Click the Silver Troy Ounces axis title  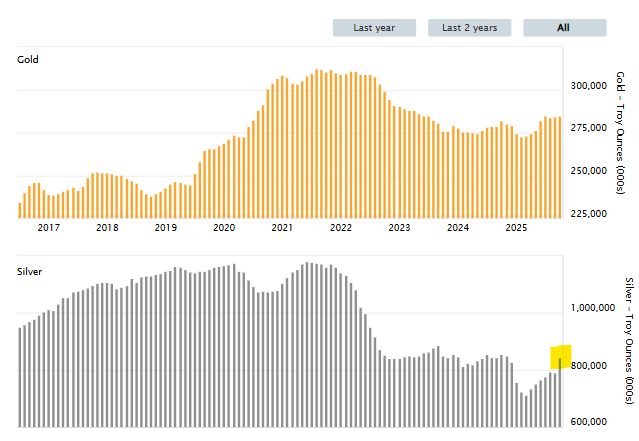pos(628,340)
